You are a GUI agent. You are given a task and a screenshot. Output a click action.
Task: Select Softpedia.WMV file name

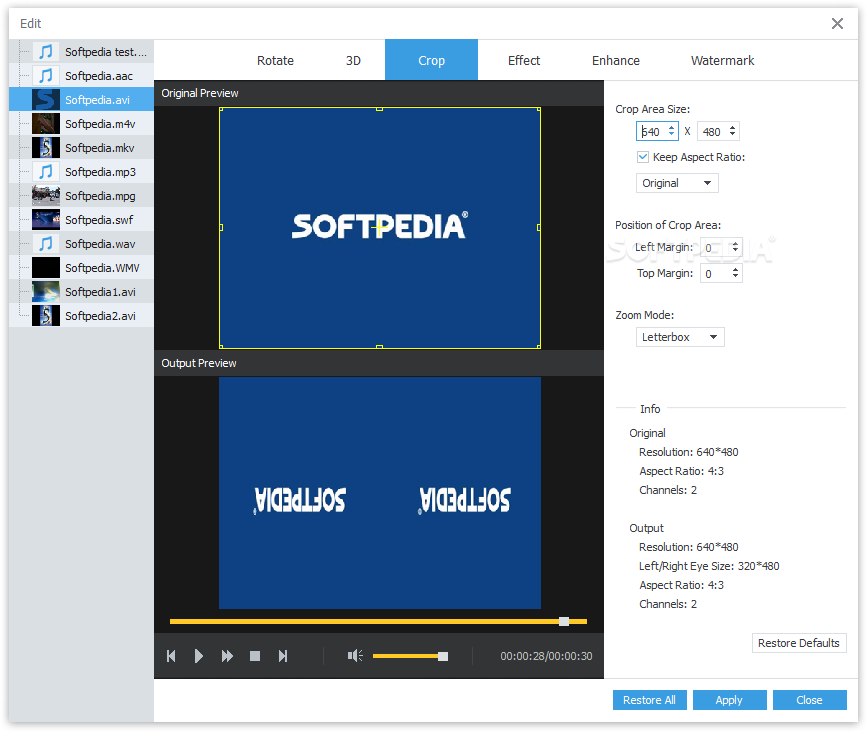click(x=102, y=268)
